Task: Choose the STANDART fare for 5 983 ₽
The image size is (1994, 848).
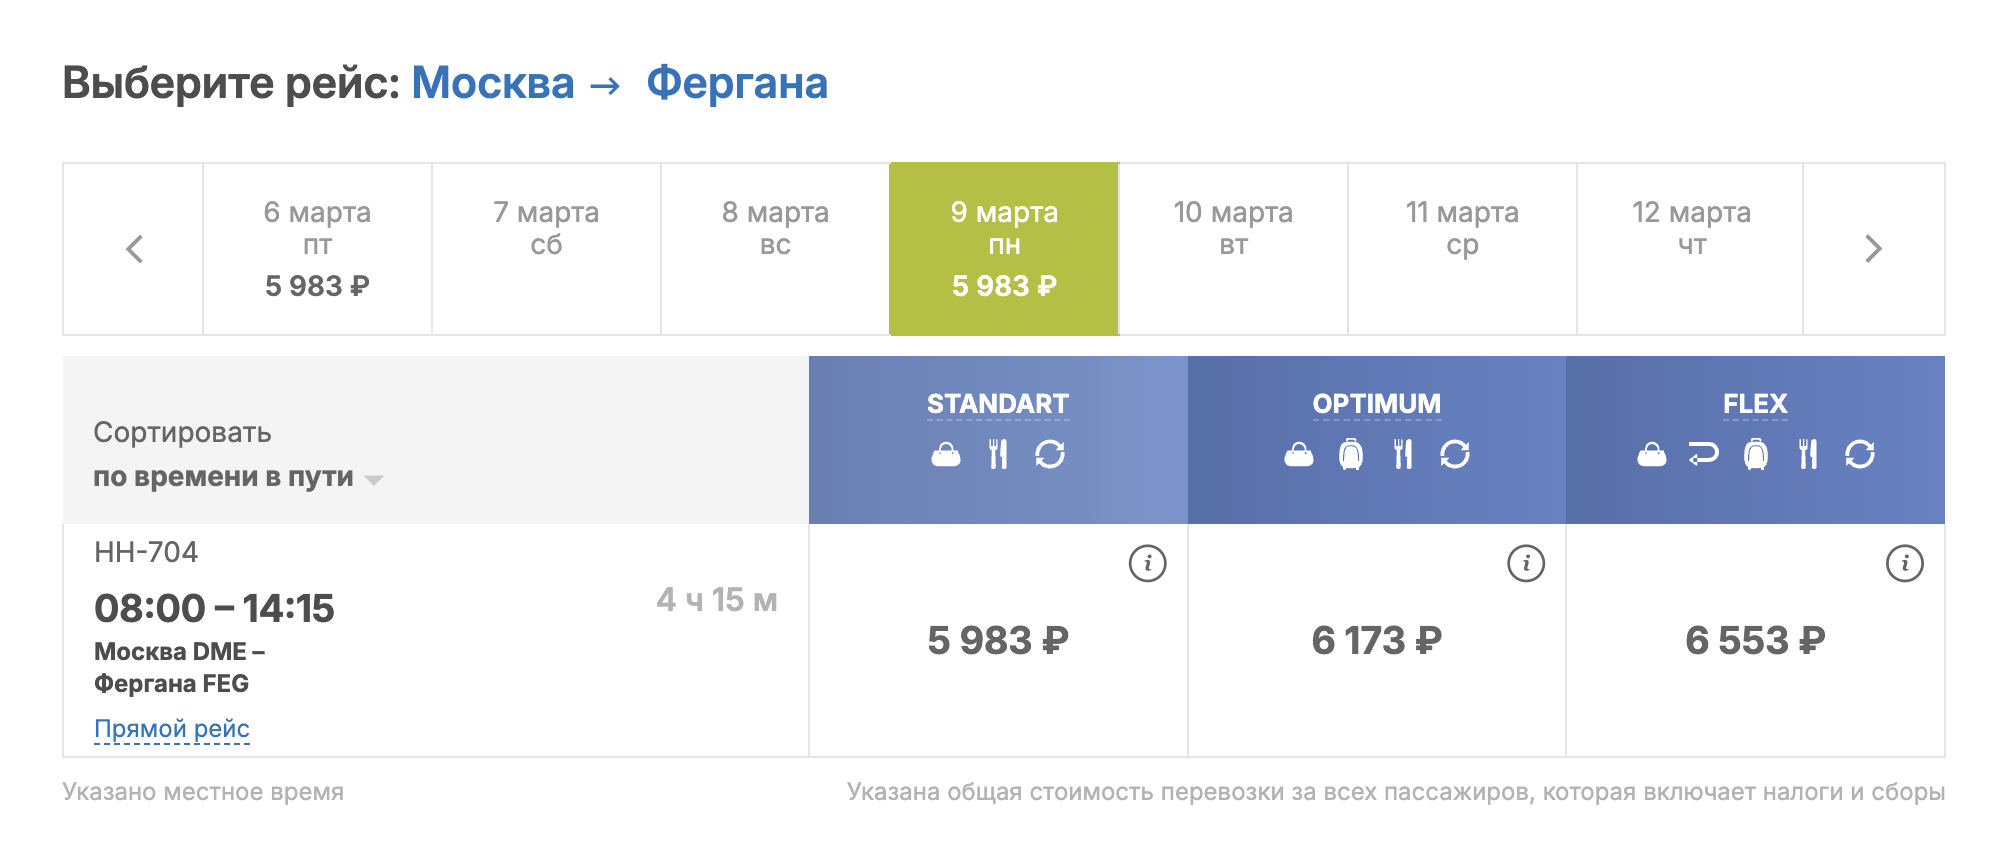Action: tap(998, 640)
